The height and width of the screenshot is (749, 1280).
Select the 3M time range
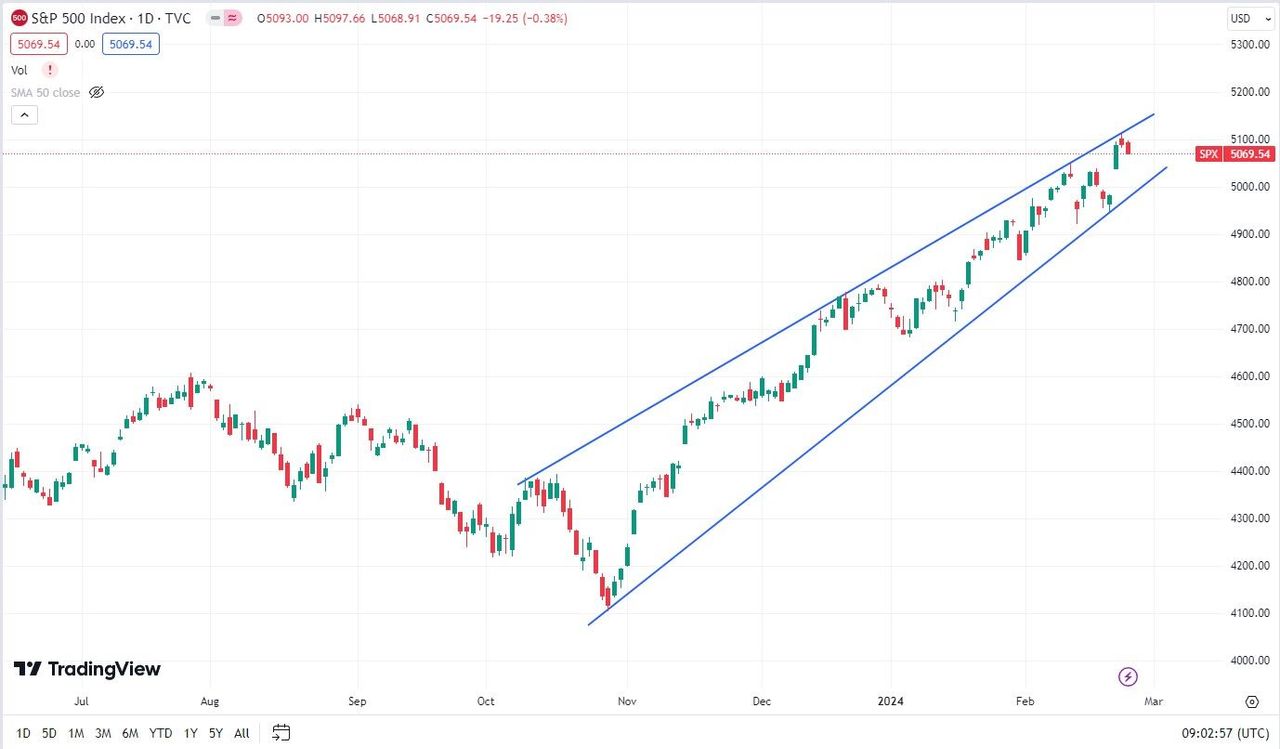pos(103,733)
